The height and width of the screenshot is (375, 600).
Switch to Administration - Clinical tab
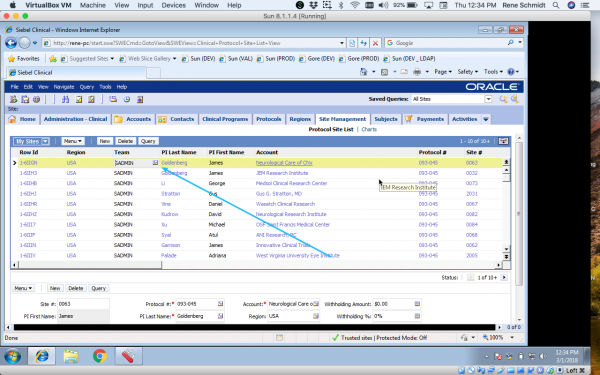(x=75, y=119)
